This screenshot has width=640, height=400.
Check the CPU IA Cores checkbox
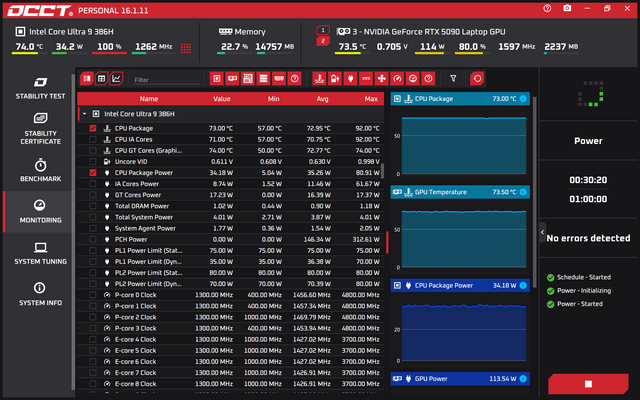tap(93, 139)
